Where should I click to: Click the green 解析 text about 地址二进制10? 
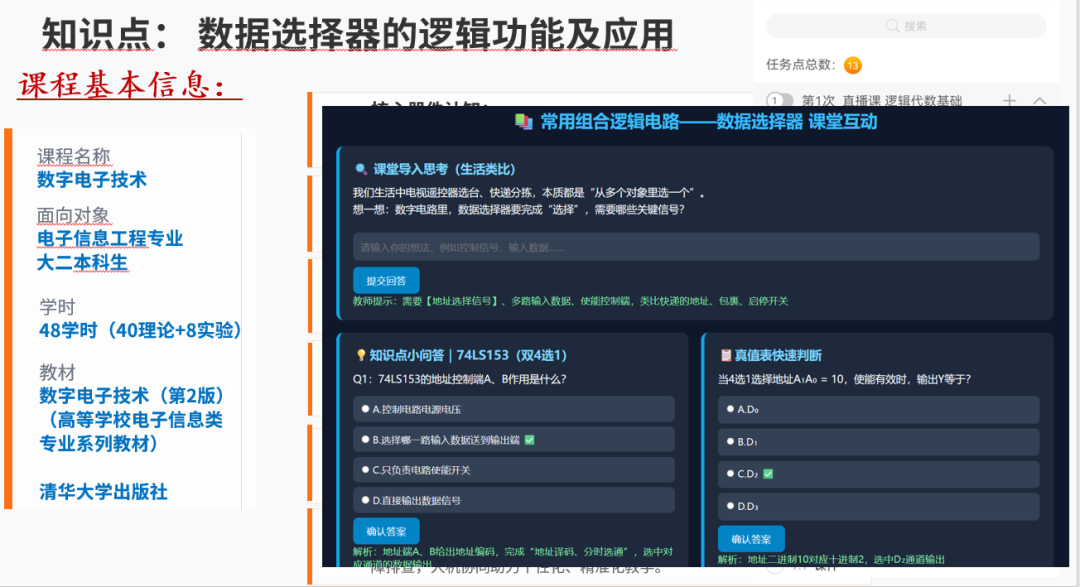click(831, 559)
